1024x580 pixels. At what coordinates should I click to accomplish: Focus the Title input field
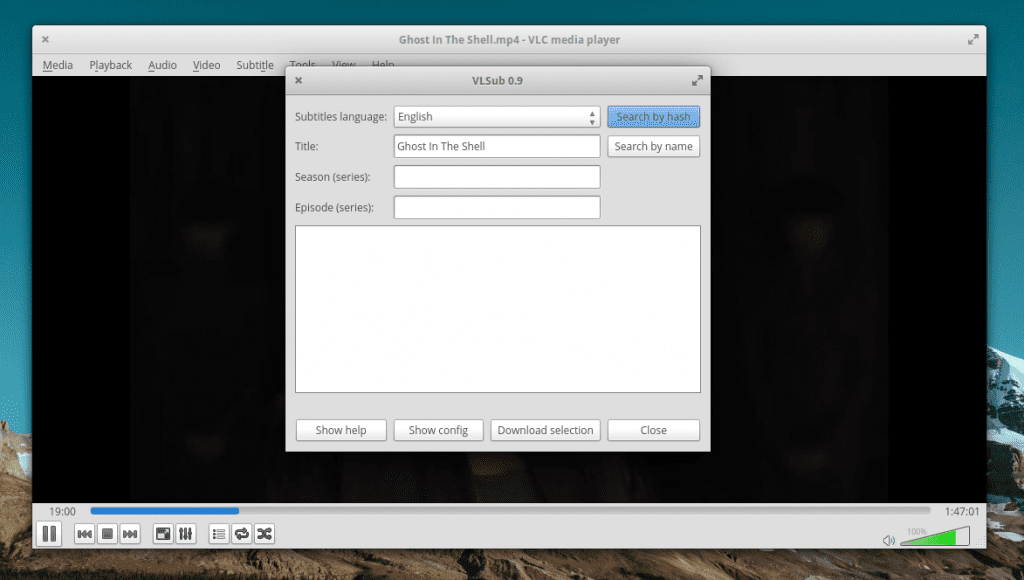(497, 146)
